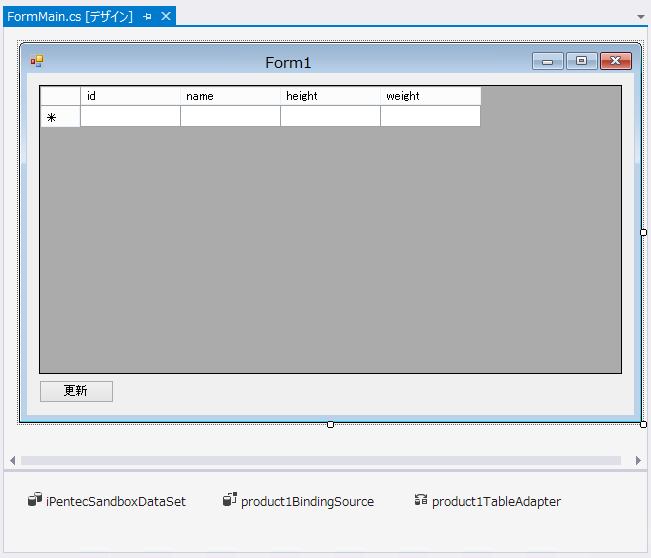651x558 pixels.
Task: Click the product1TableAdapter label
Action: coord(496,502)
